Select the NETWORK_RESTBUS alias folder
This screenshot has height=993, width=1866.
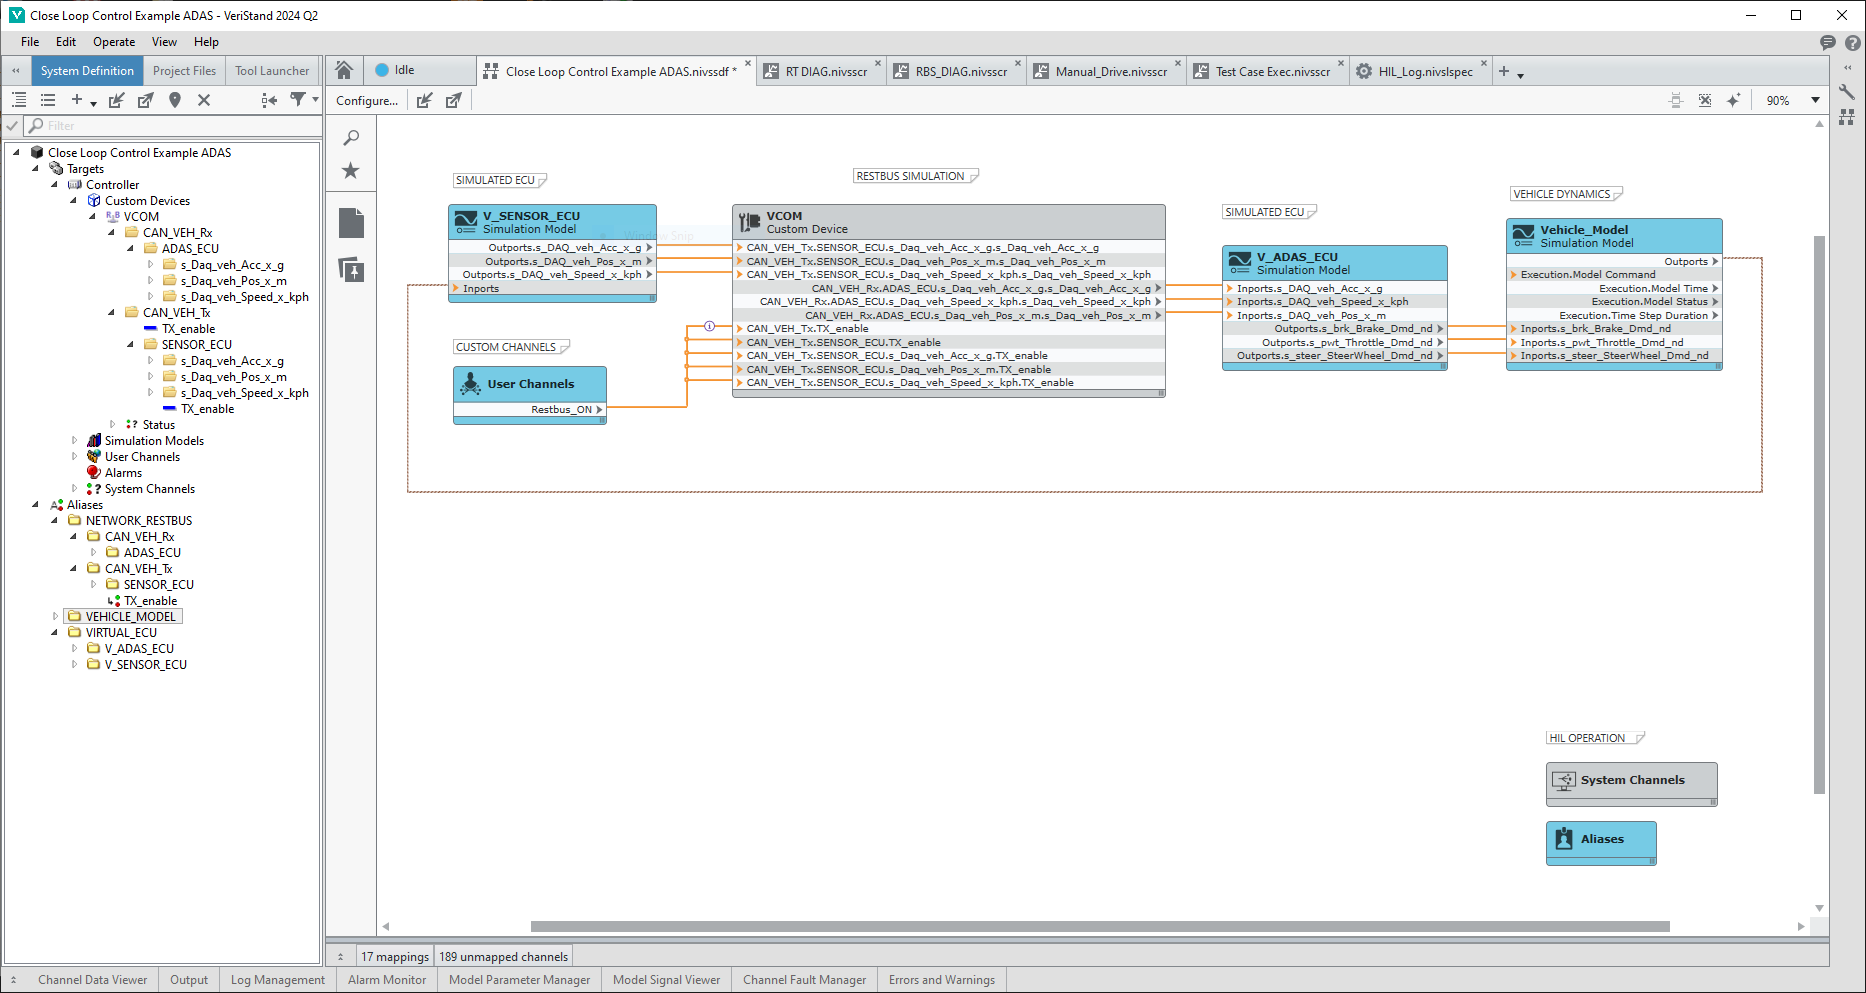(138, 521)
